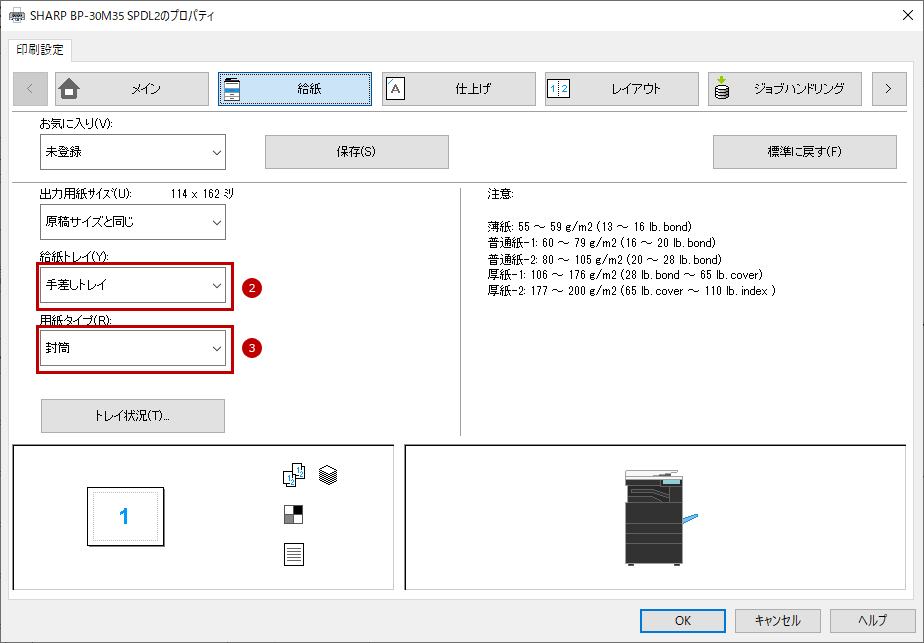The image size is (924, 643).
Task: Click the document lines icon in preview
Action: (293, 555)
